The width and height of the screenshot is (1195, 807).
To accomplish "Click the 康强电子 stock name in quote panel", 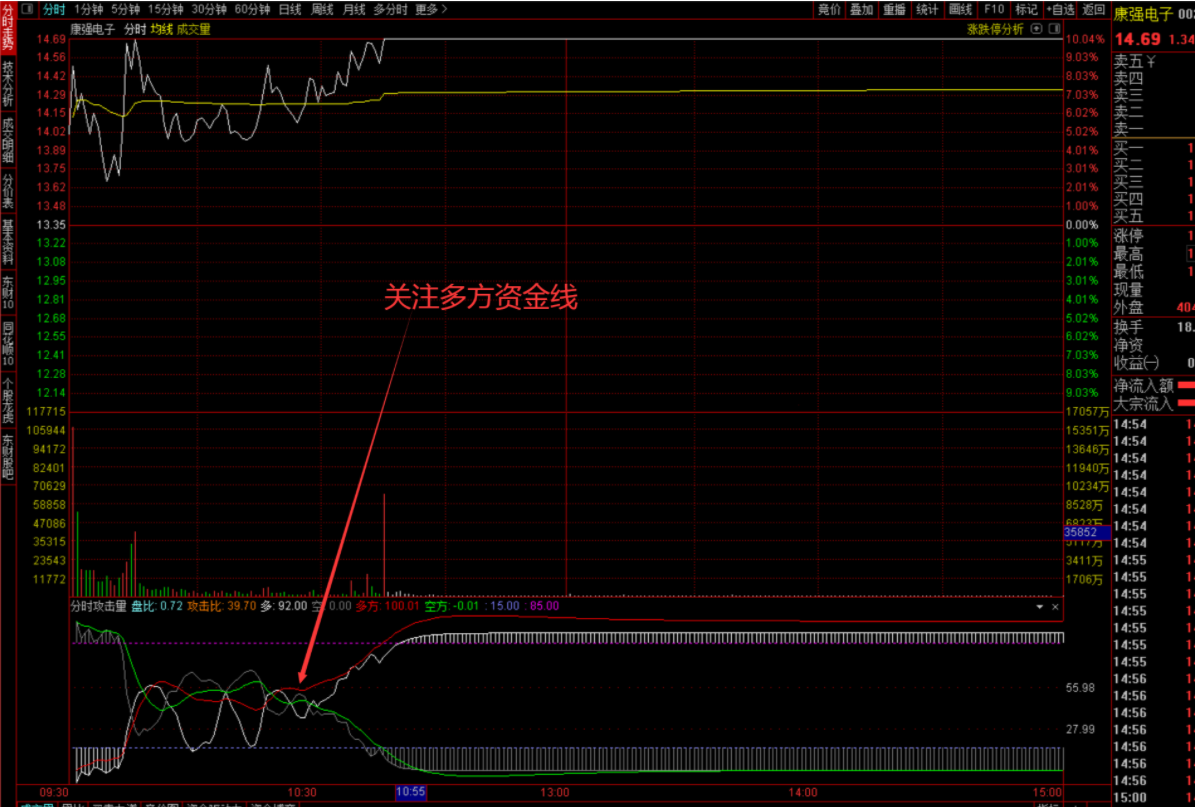I will pos(1143,14).
